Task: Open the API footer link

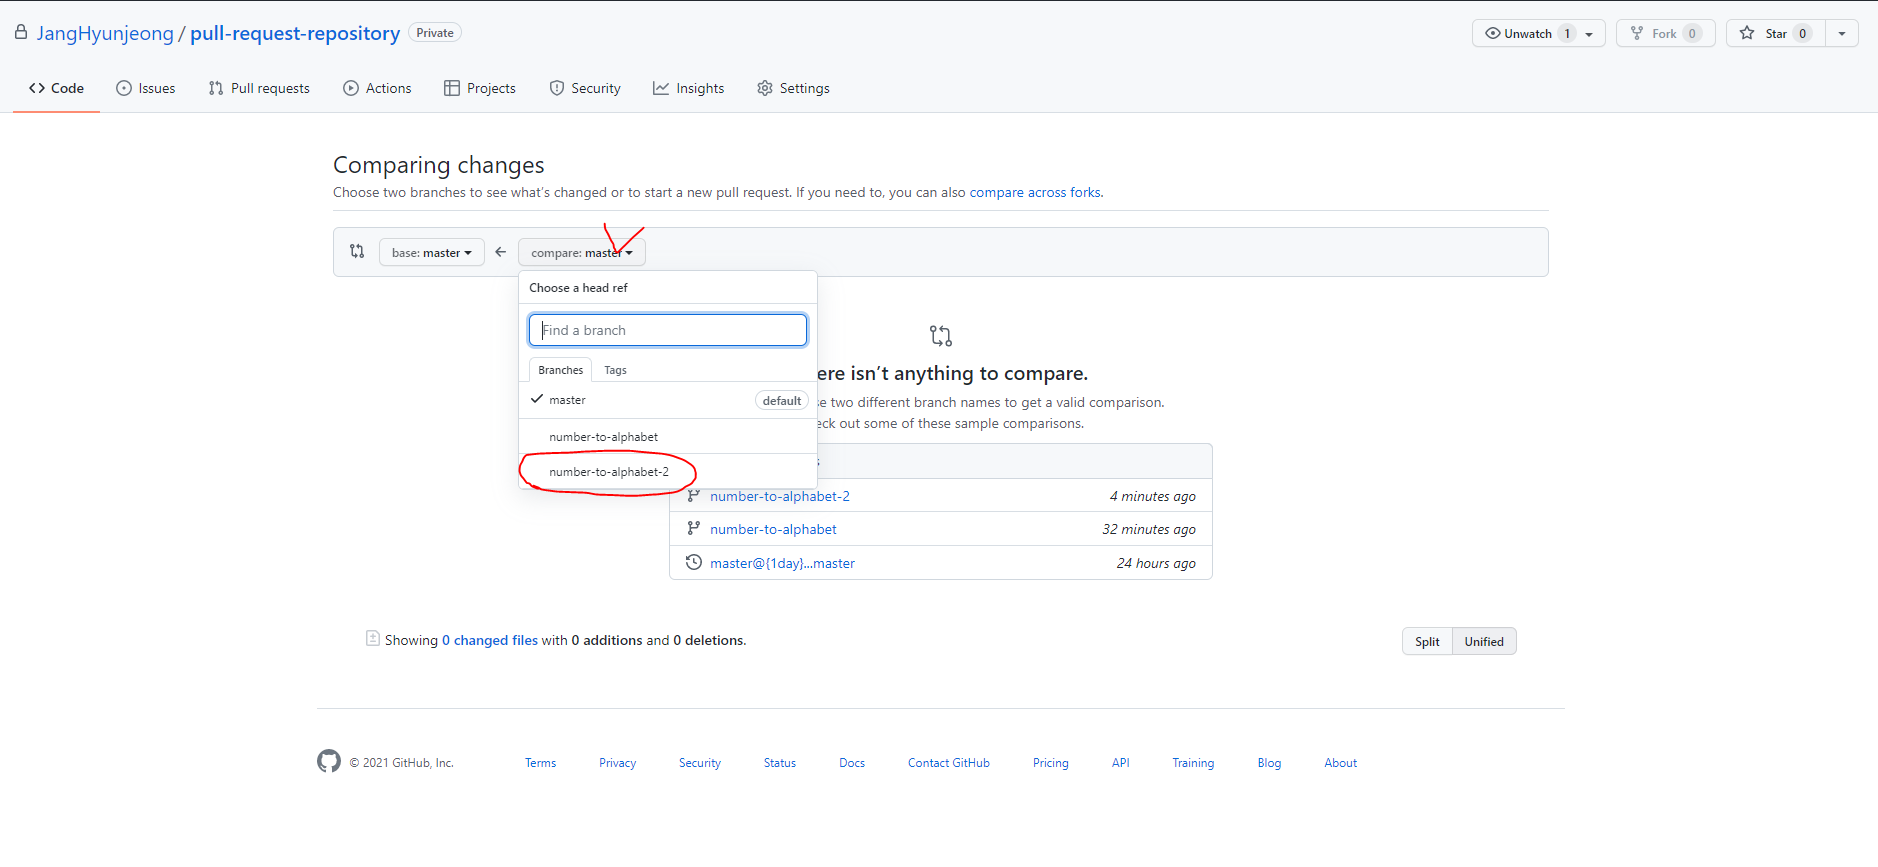Action: 1121,763
